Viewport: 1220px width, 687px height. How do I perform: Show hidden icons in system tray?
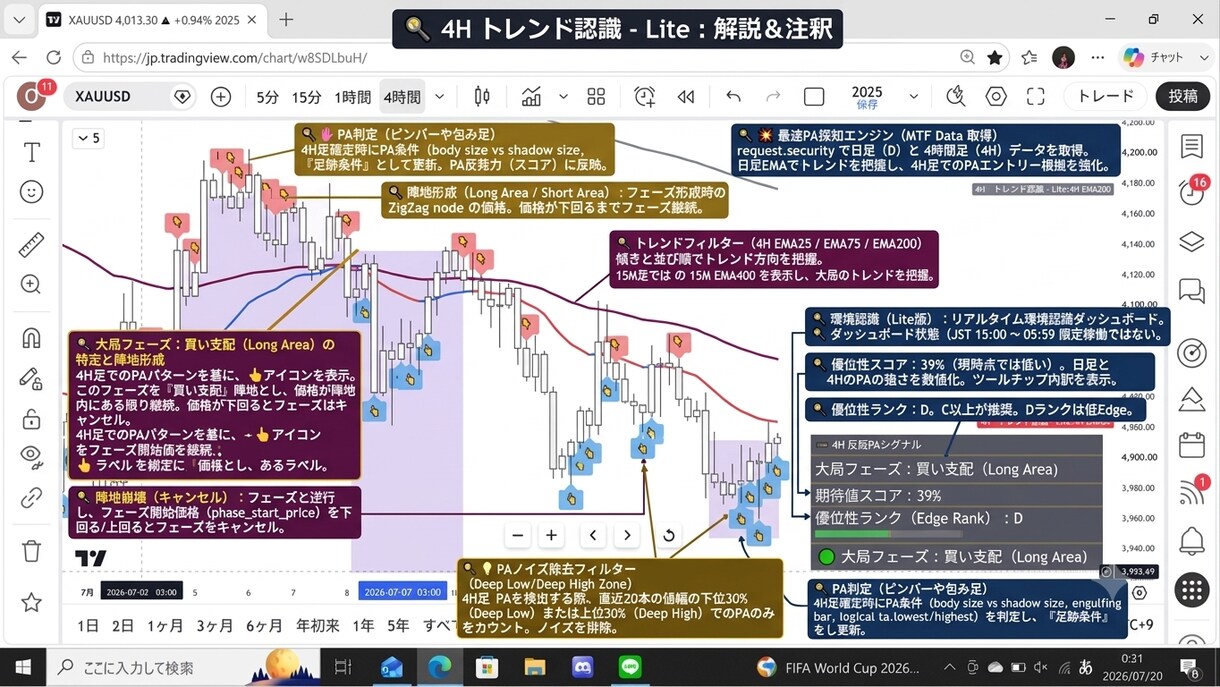tap(949, 667)
